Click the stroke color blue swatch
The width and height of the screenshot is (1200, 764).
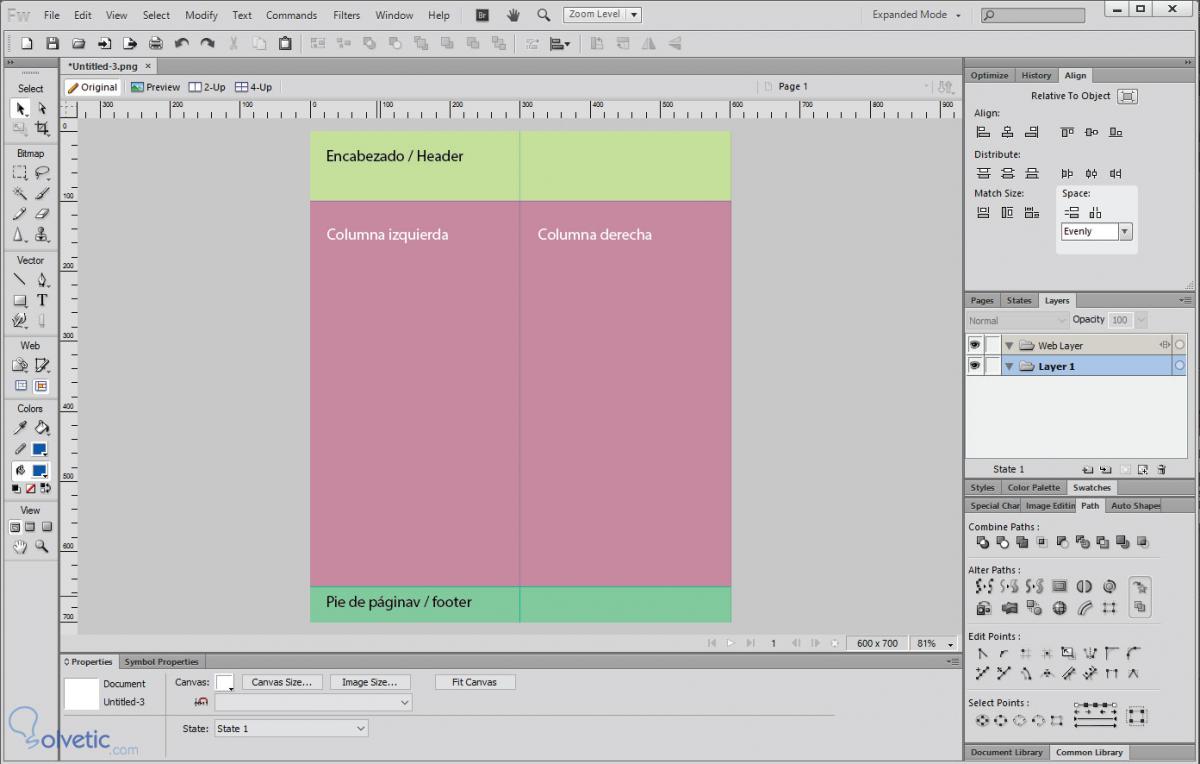point(40,449)
